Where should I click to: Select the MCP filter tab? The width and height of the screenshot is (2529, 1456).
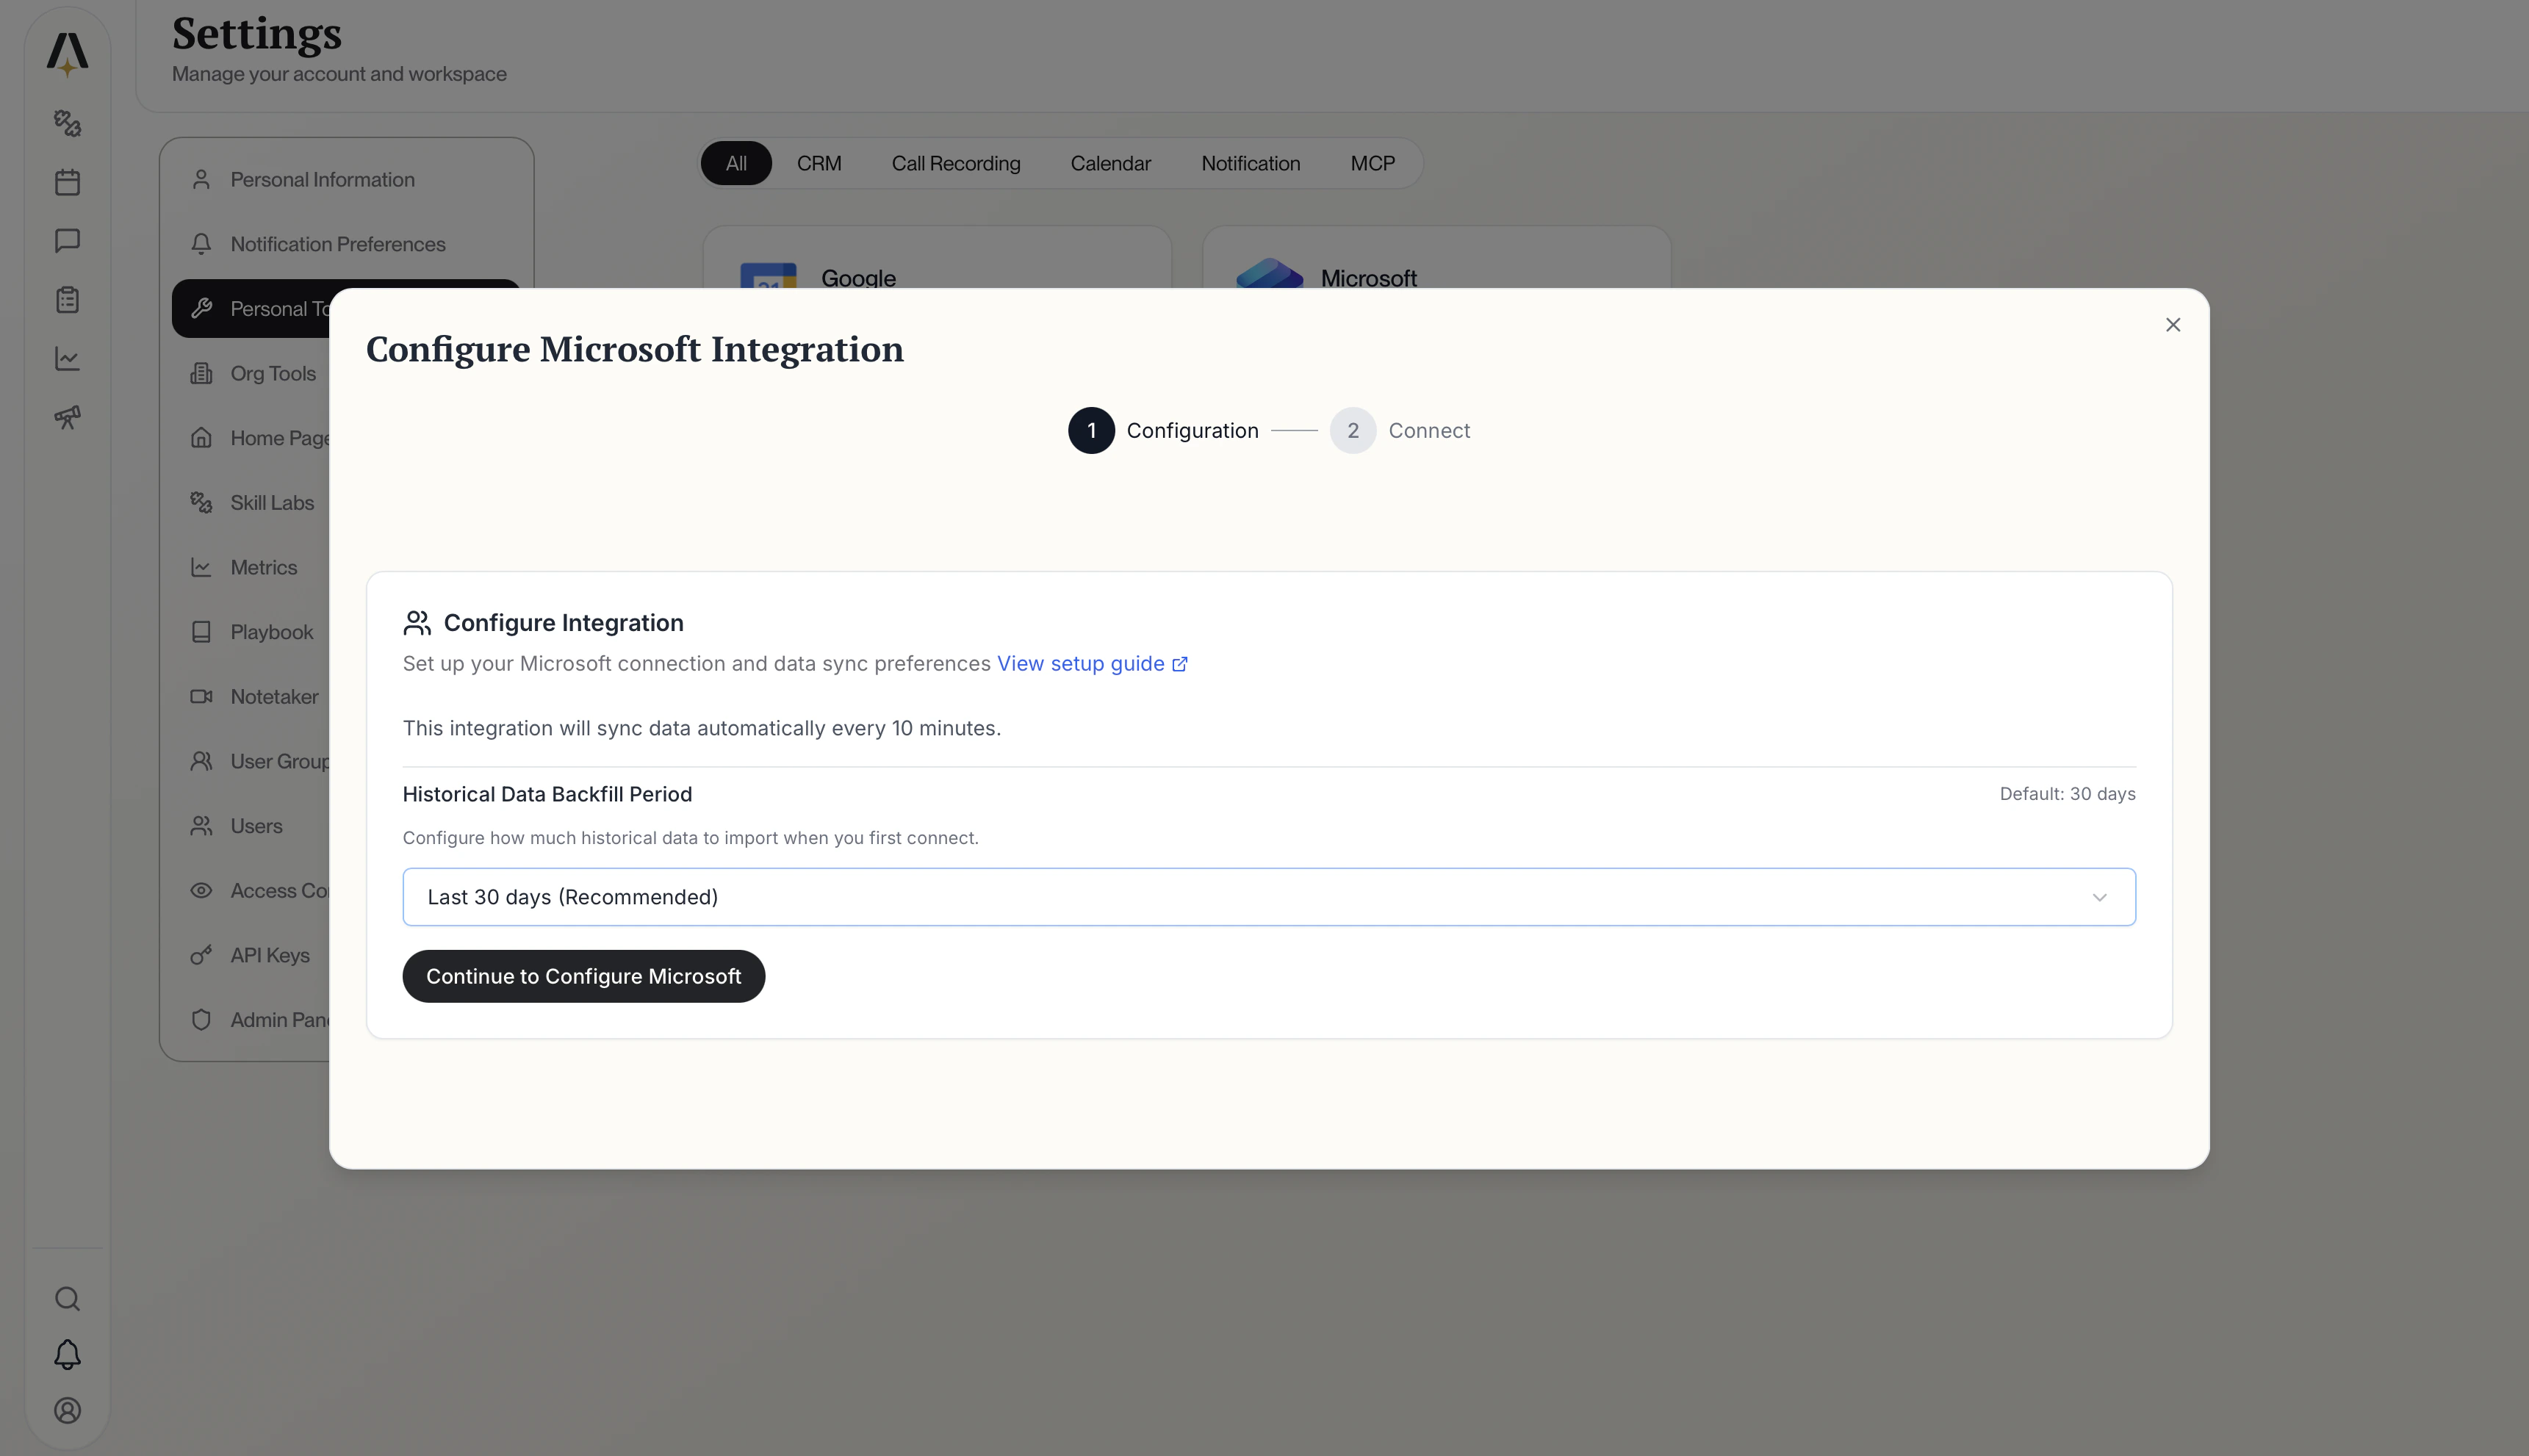[1372, 163]
